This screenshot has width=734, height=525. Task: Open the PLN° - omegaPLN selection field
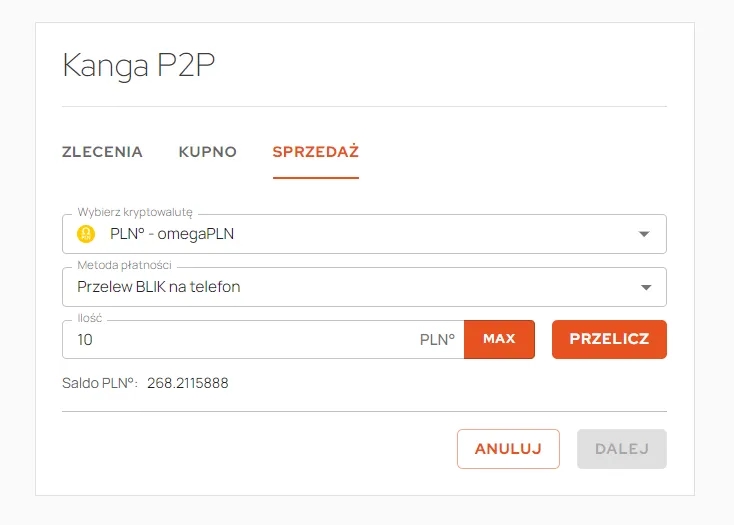point(364,234)
